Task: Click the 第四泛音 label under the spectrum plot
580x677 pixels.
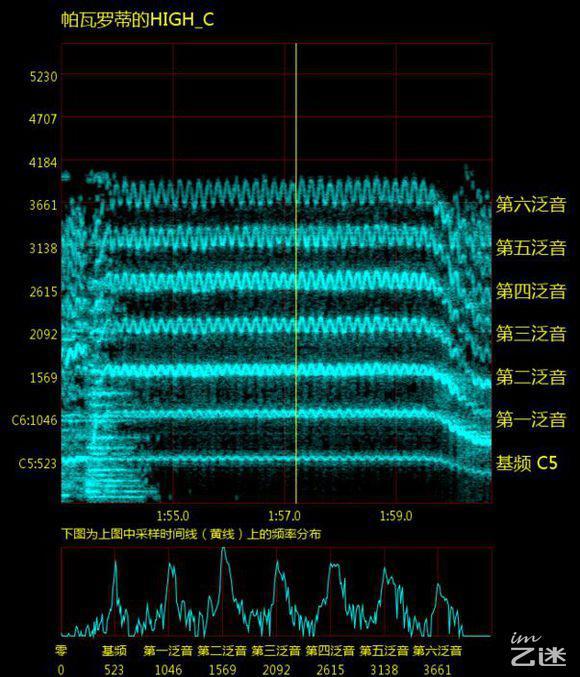Action: tap(330, 651)
